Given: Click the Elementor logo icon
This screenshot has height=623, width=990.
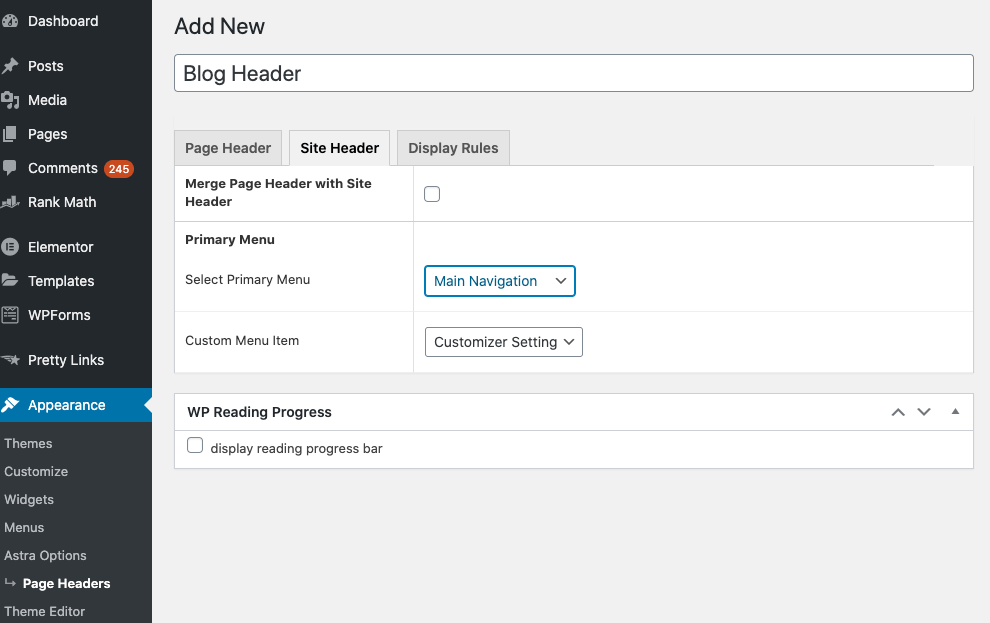Looking at the screenshot, I should pos(9,247).
